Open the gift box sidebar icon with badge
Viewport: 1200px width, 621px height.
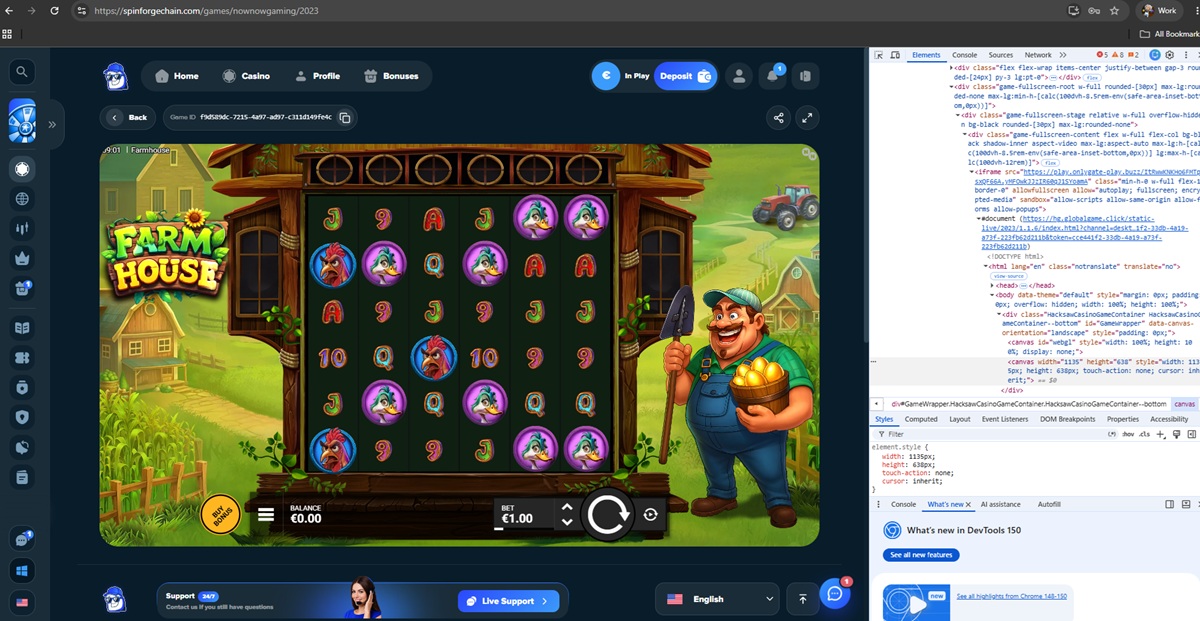tap(22, 288)
